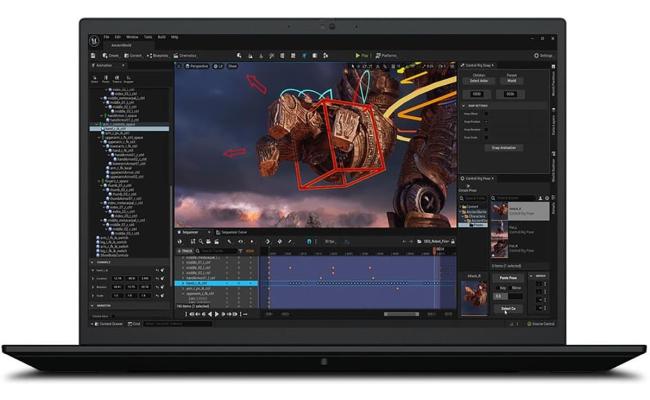Click the Sequencer play forward button
Image resolution: width=650 pixels, height=400 pixels.
pos(216,315)
